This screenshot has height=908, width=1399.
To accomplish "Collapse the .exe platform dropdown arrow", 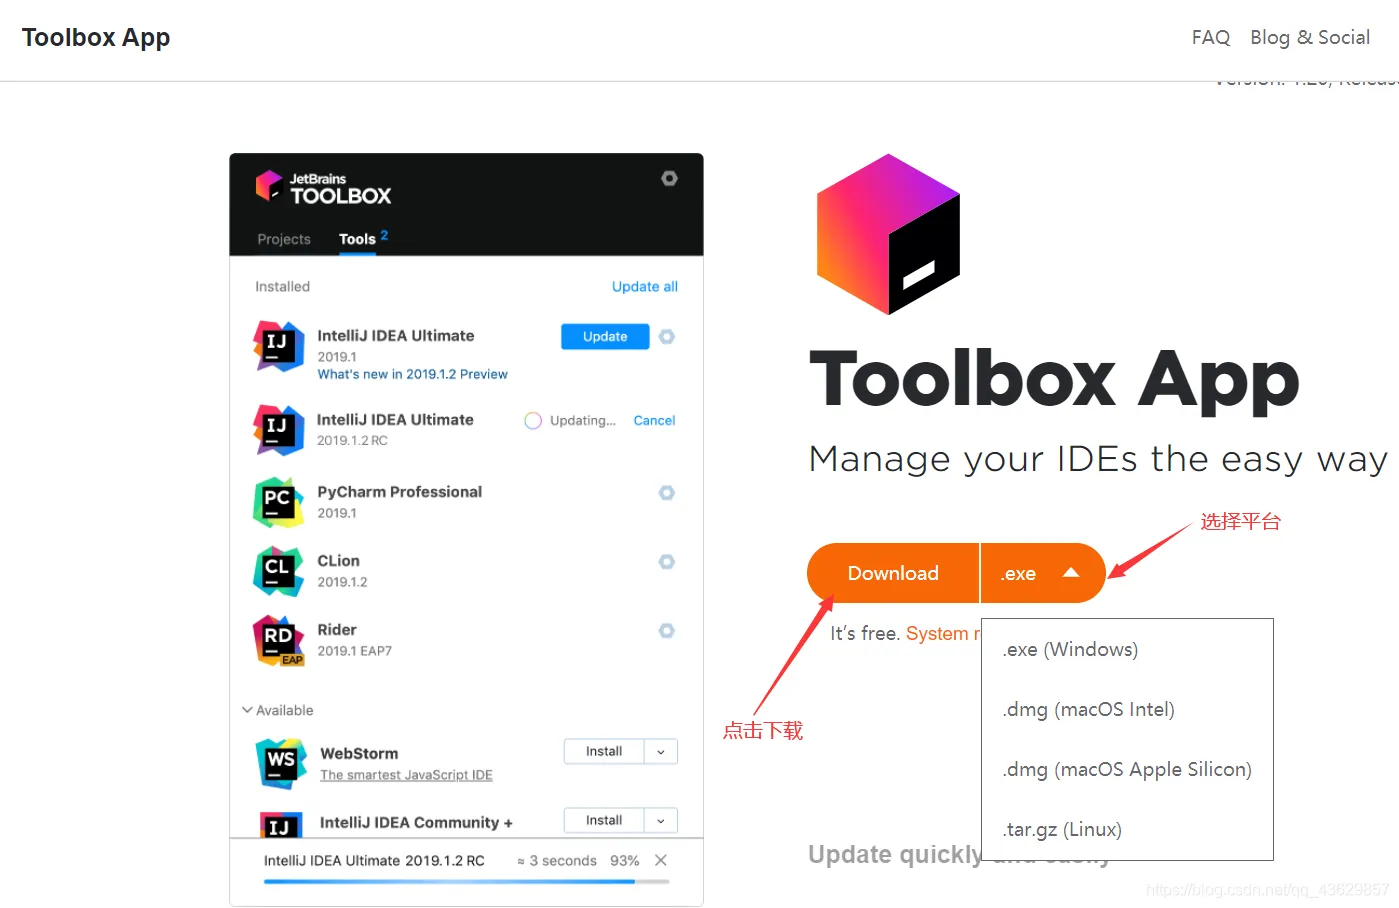I will tap(1071, 573).
